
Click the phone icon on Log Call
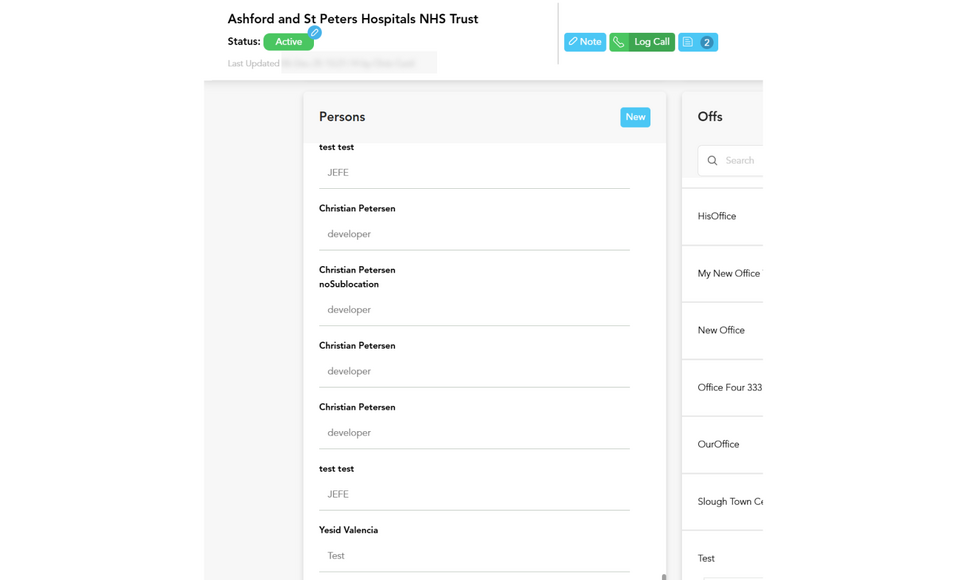619,42
